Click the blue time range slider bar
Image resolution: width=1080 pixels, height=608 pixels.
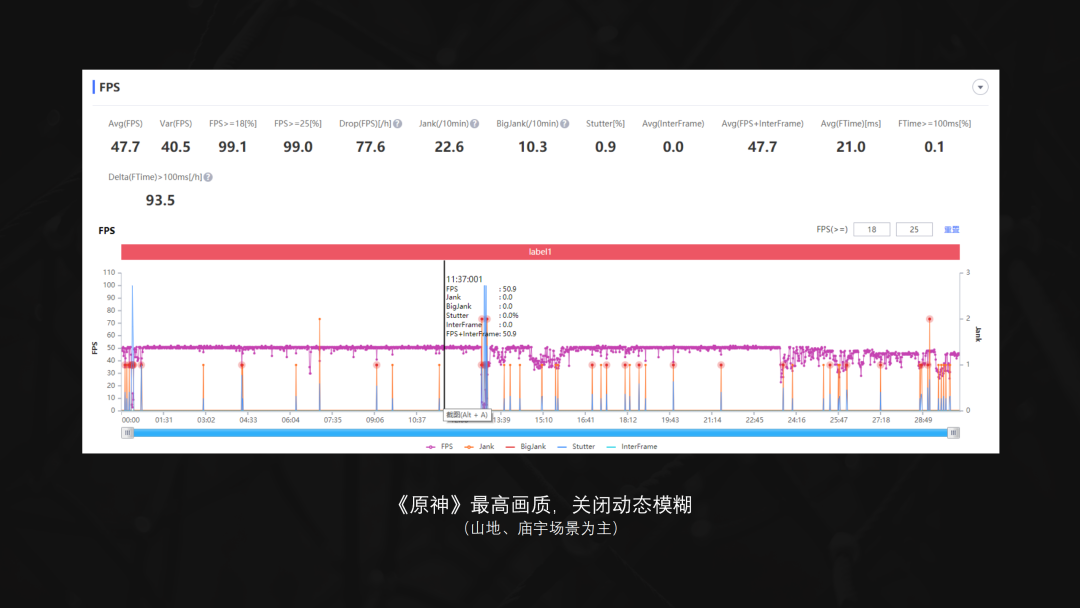pos(540,432)
